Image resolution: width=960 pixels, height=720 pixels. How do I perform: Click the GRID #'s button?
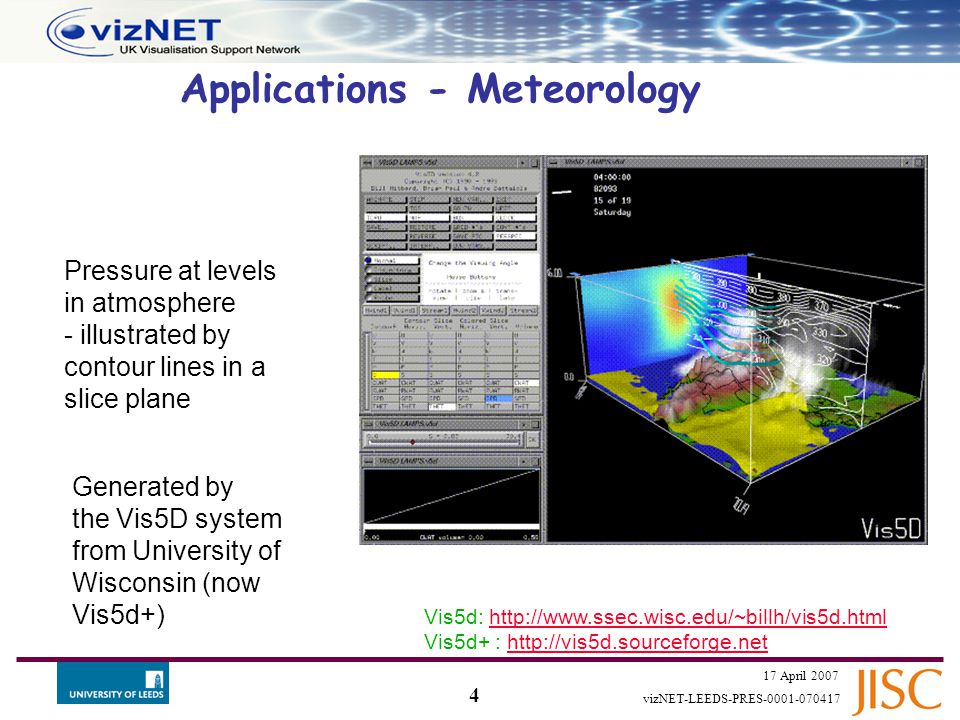coord(472,227)
